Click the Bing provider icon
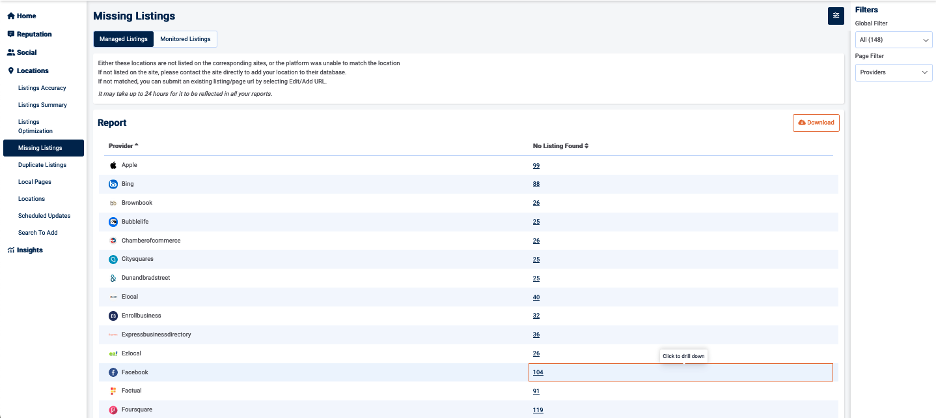 coord(113,184)
